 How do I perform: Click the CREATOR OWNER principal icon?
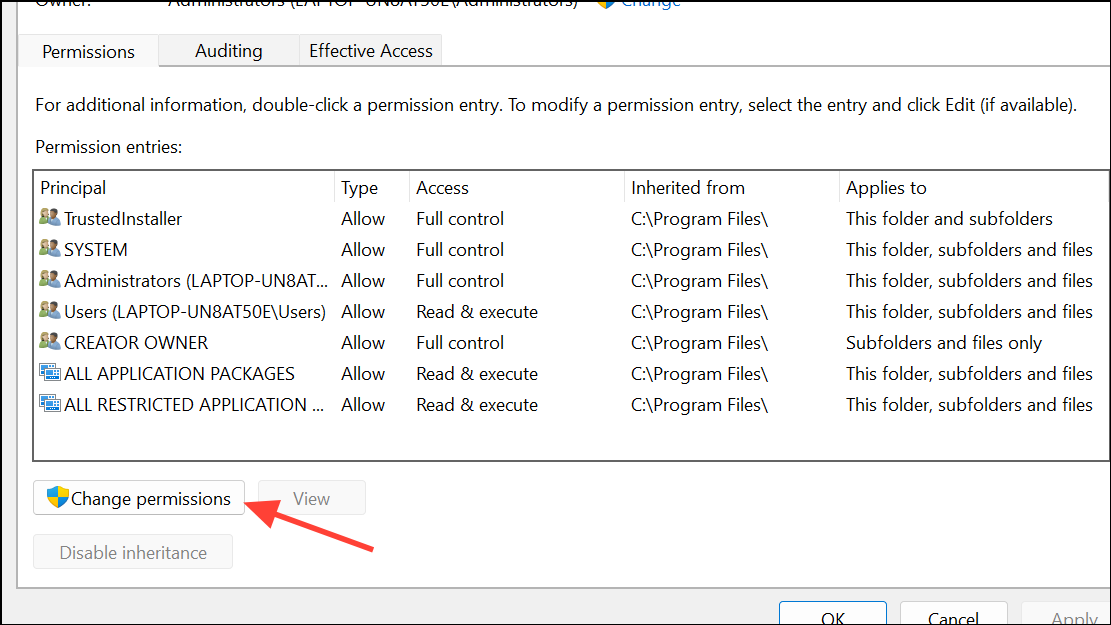(50, 342)
